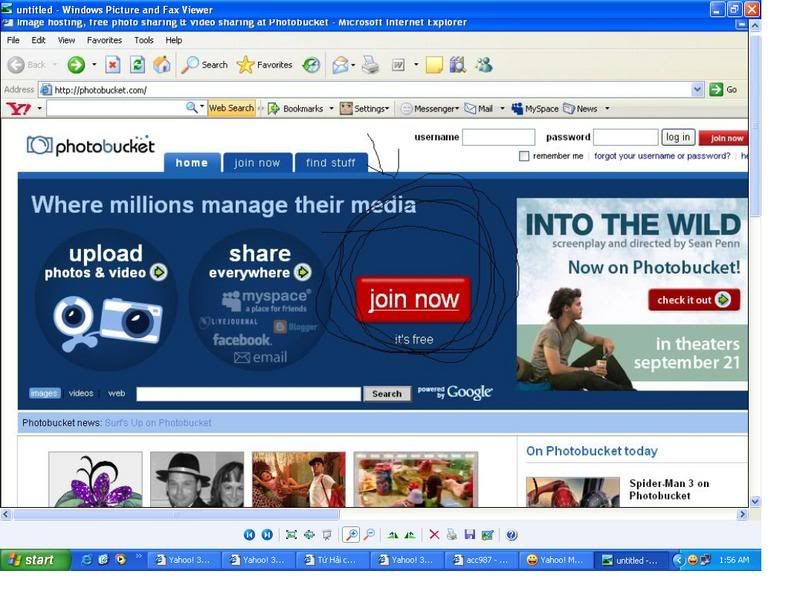
Task: Click the Messenger people icon in browser toolbar
Action: [484, 65]
